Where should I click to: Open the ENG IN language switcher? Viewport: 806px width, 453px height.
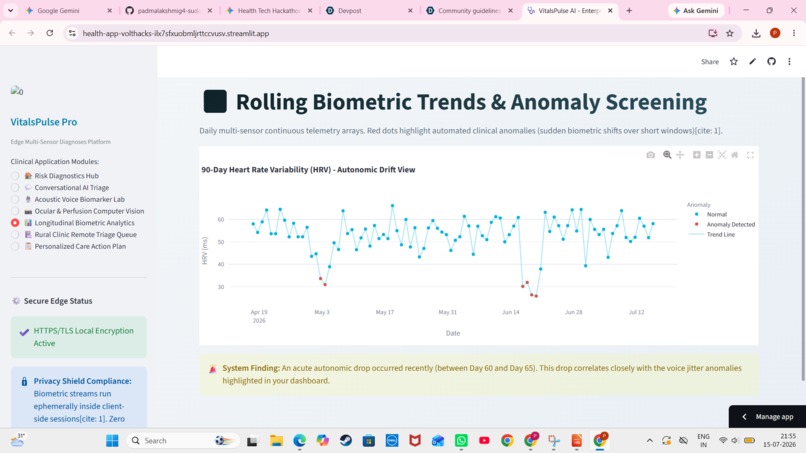703,441
